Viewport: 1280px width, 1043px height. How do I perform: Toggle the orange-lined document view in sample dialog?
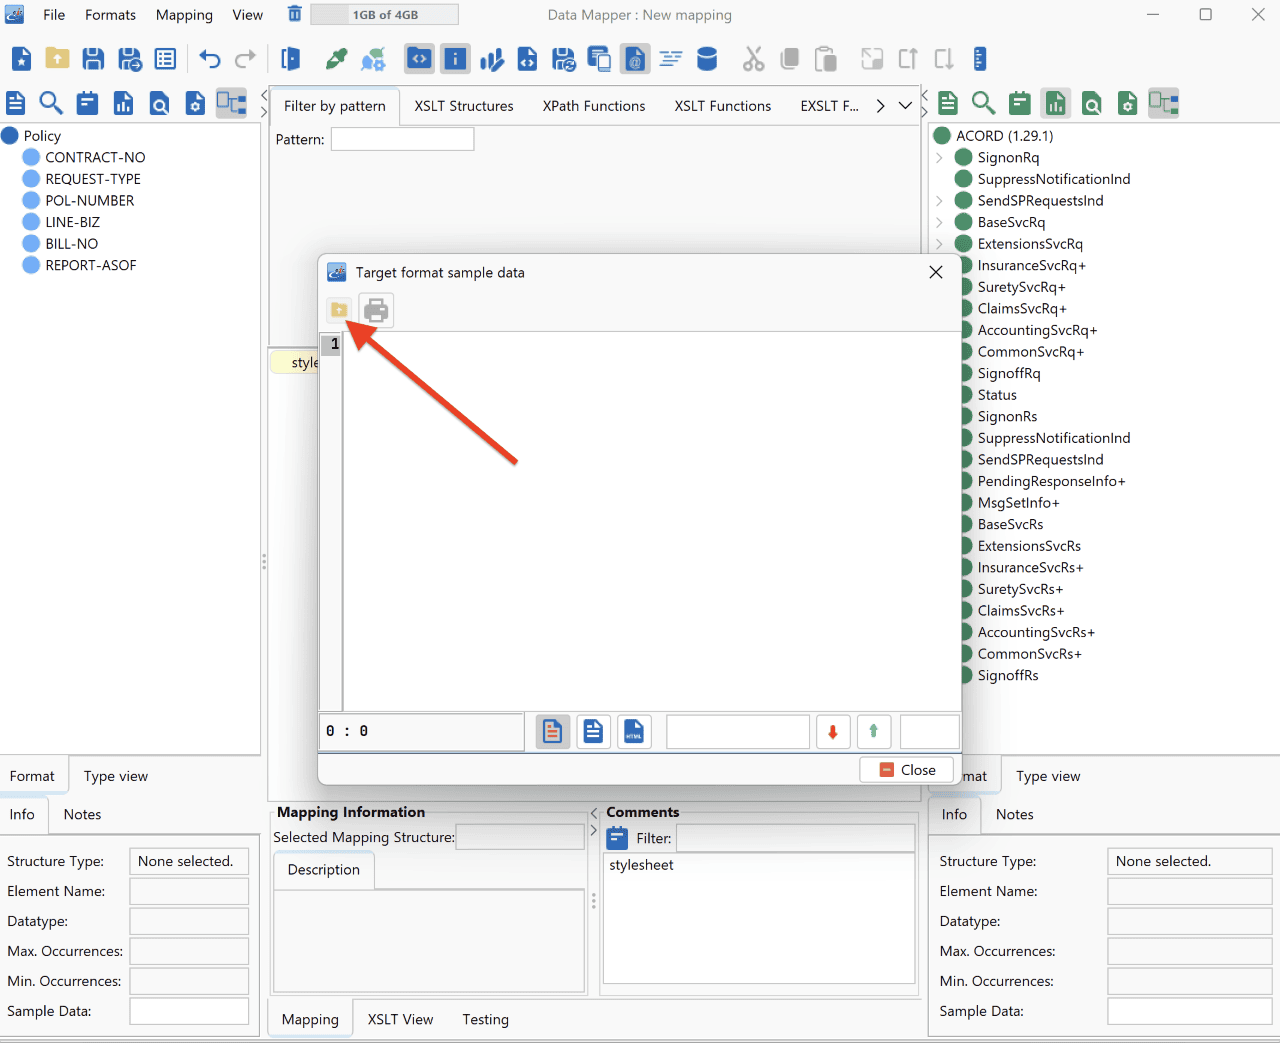click(552, 732)
